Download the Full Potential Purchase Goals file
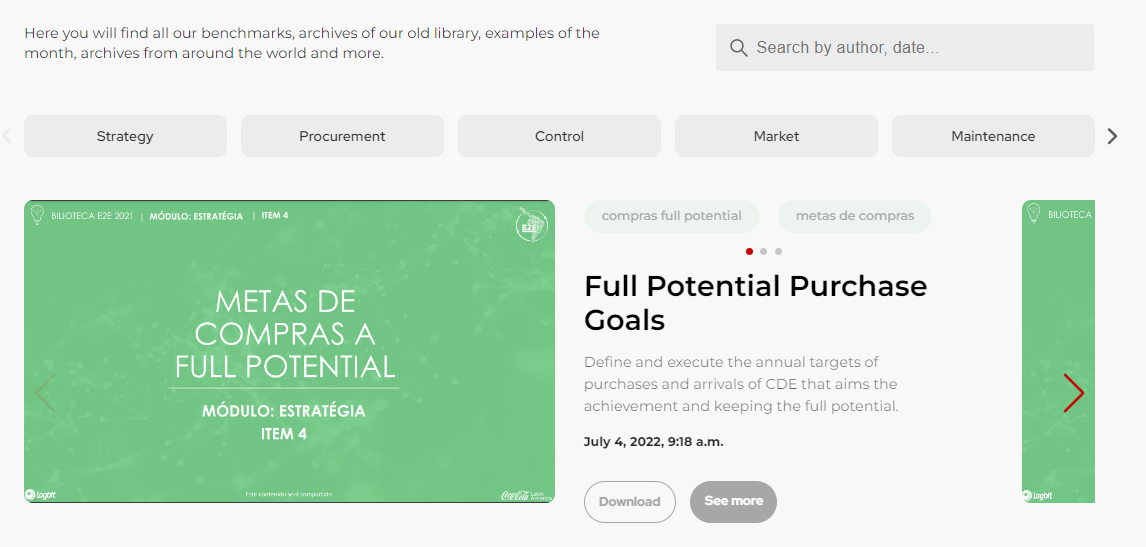 pos(629,502)
